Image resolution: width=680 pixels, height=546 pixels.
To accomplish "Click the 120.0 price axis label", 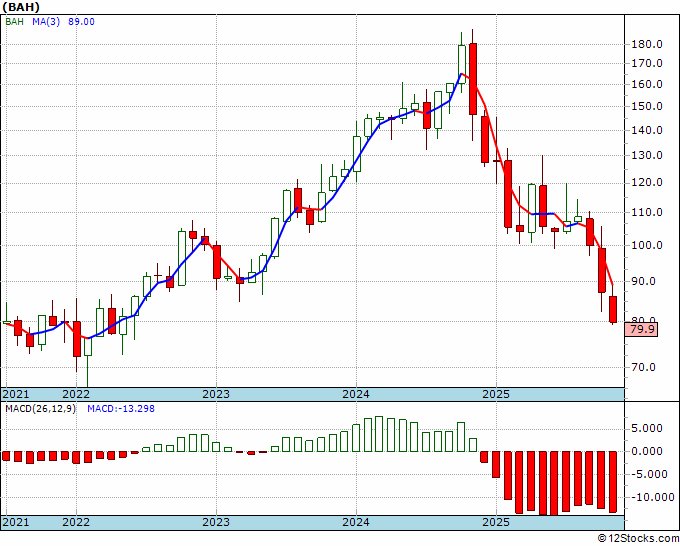I will coord(646,183).
